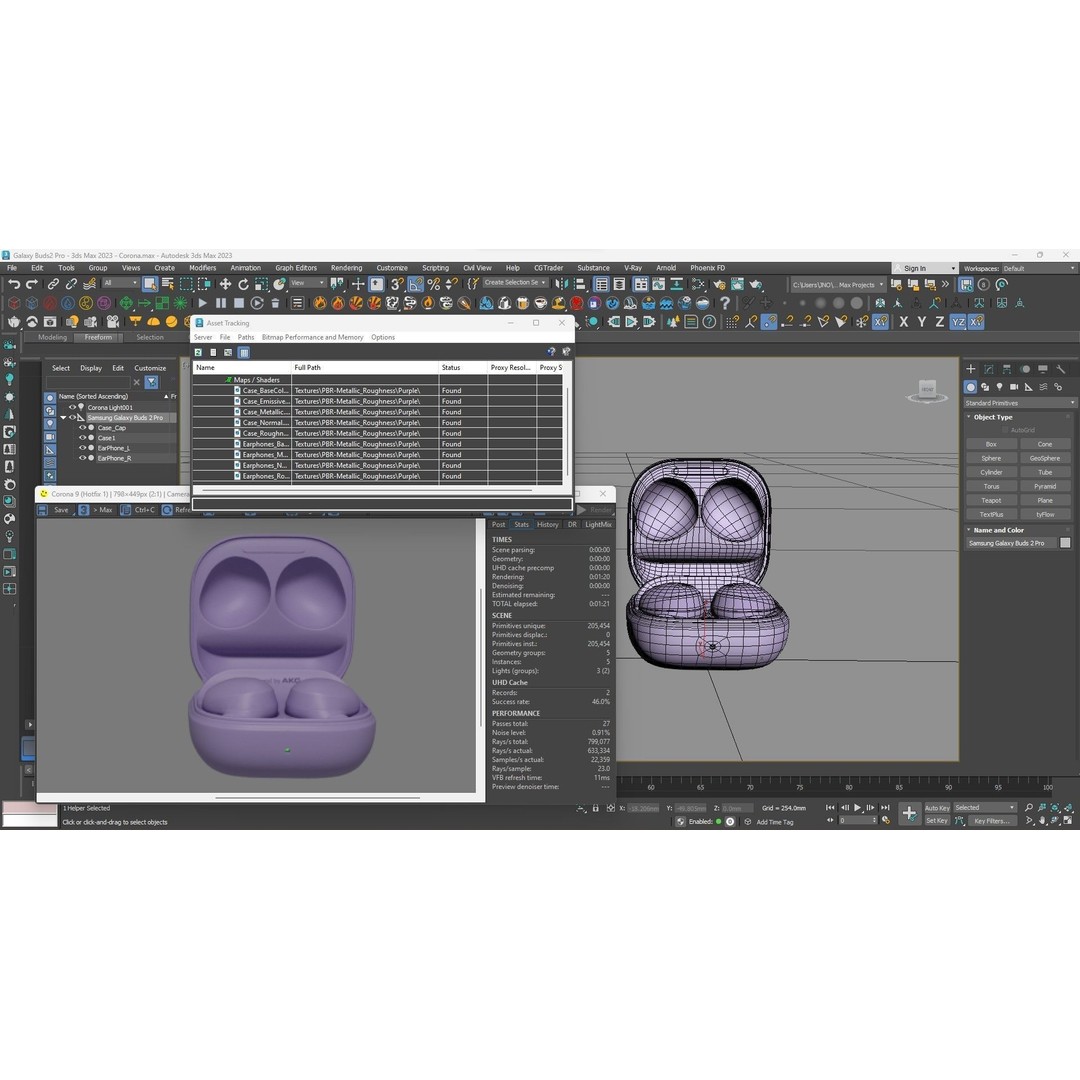Select the Select Object tool
This screenshot has height=1080, width=1080.
click(x=149, y=284)
